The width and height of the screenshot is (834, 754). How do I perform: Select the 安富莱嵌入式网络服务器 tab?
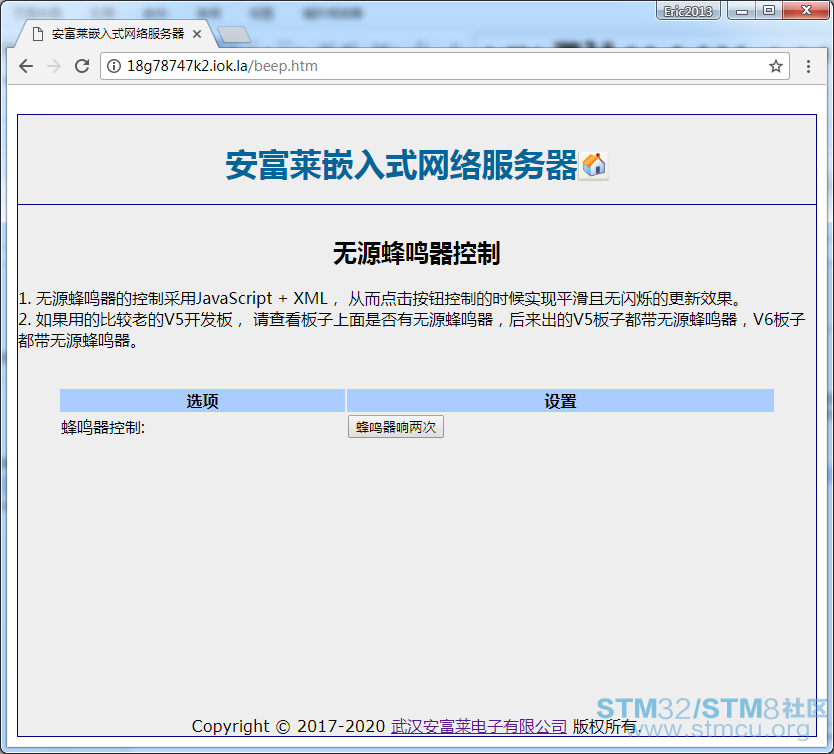(117, 34)
